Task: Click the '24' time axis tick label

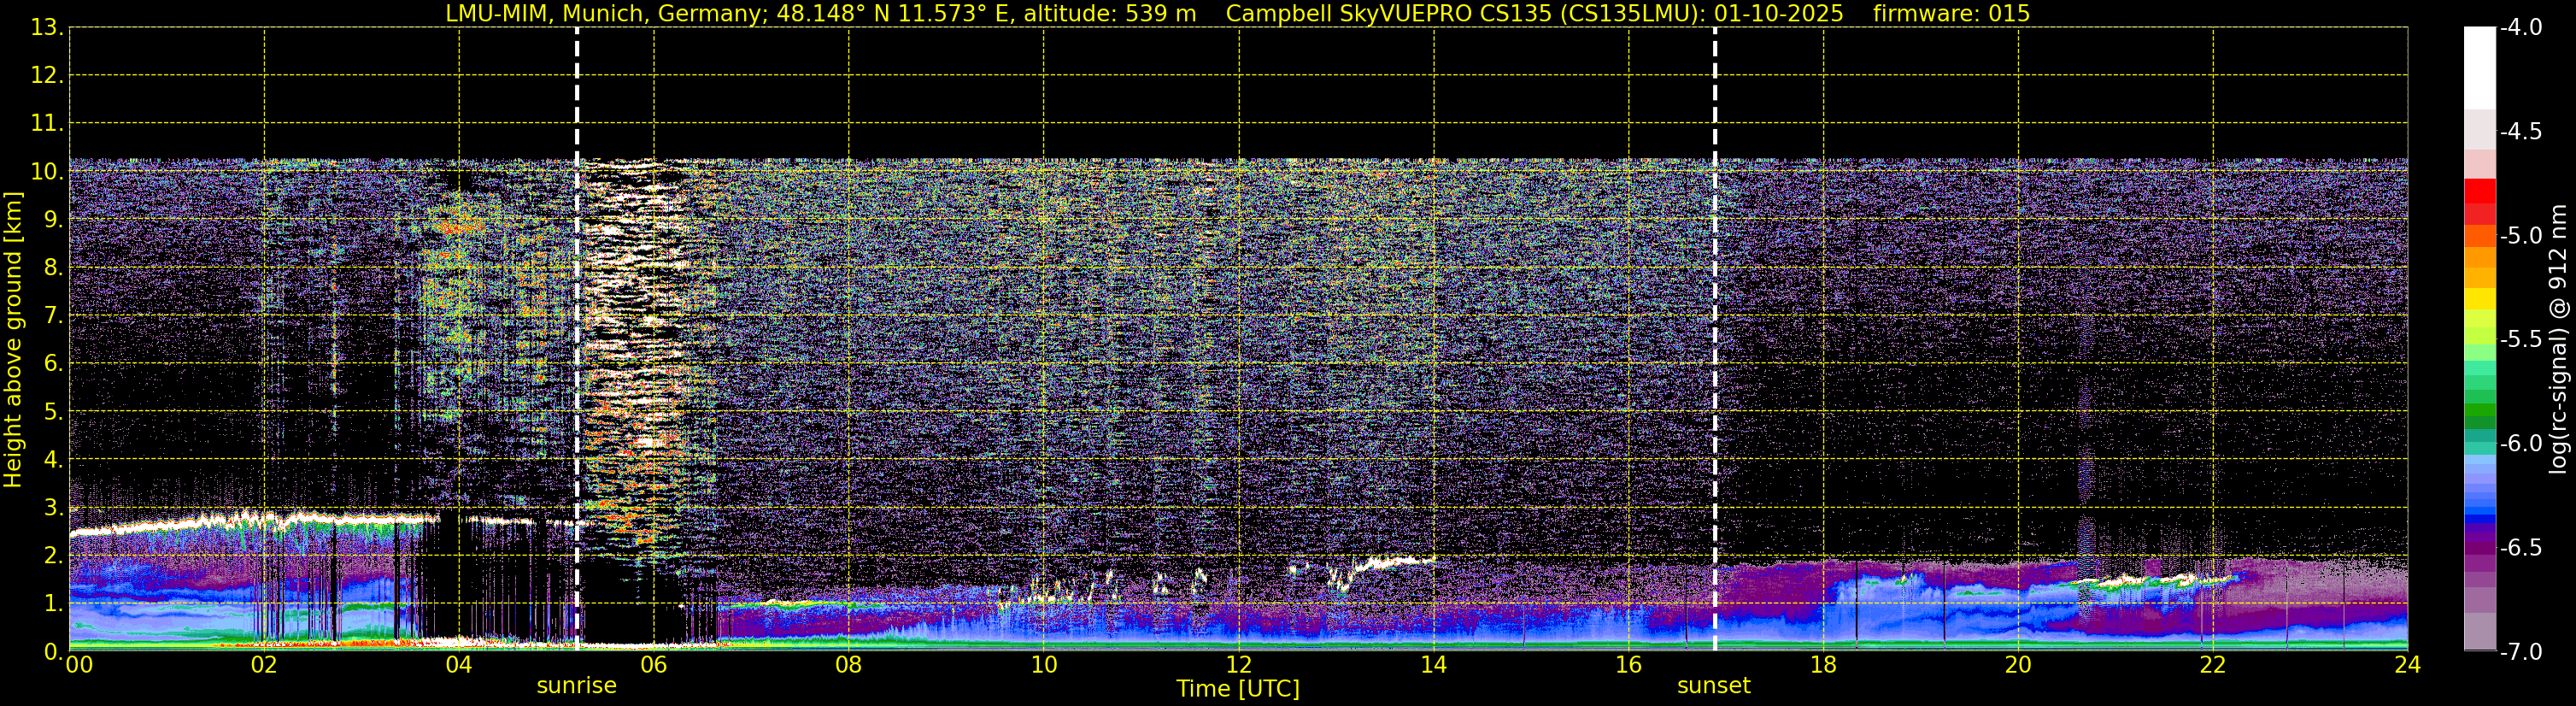Action: tap(2408, 665)
